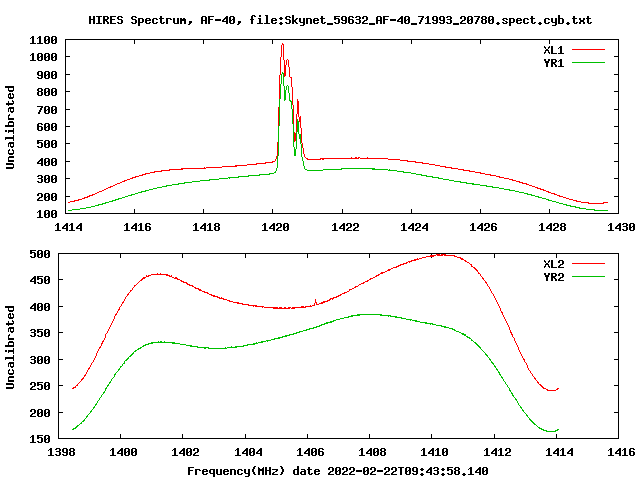The image size is (640, 480).
Task: Click the XL1 legend label
Action: 553,50
